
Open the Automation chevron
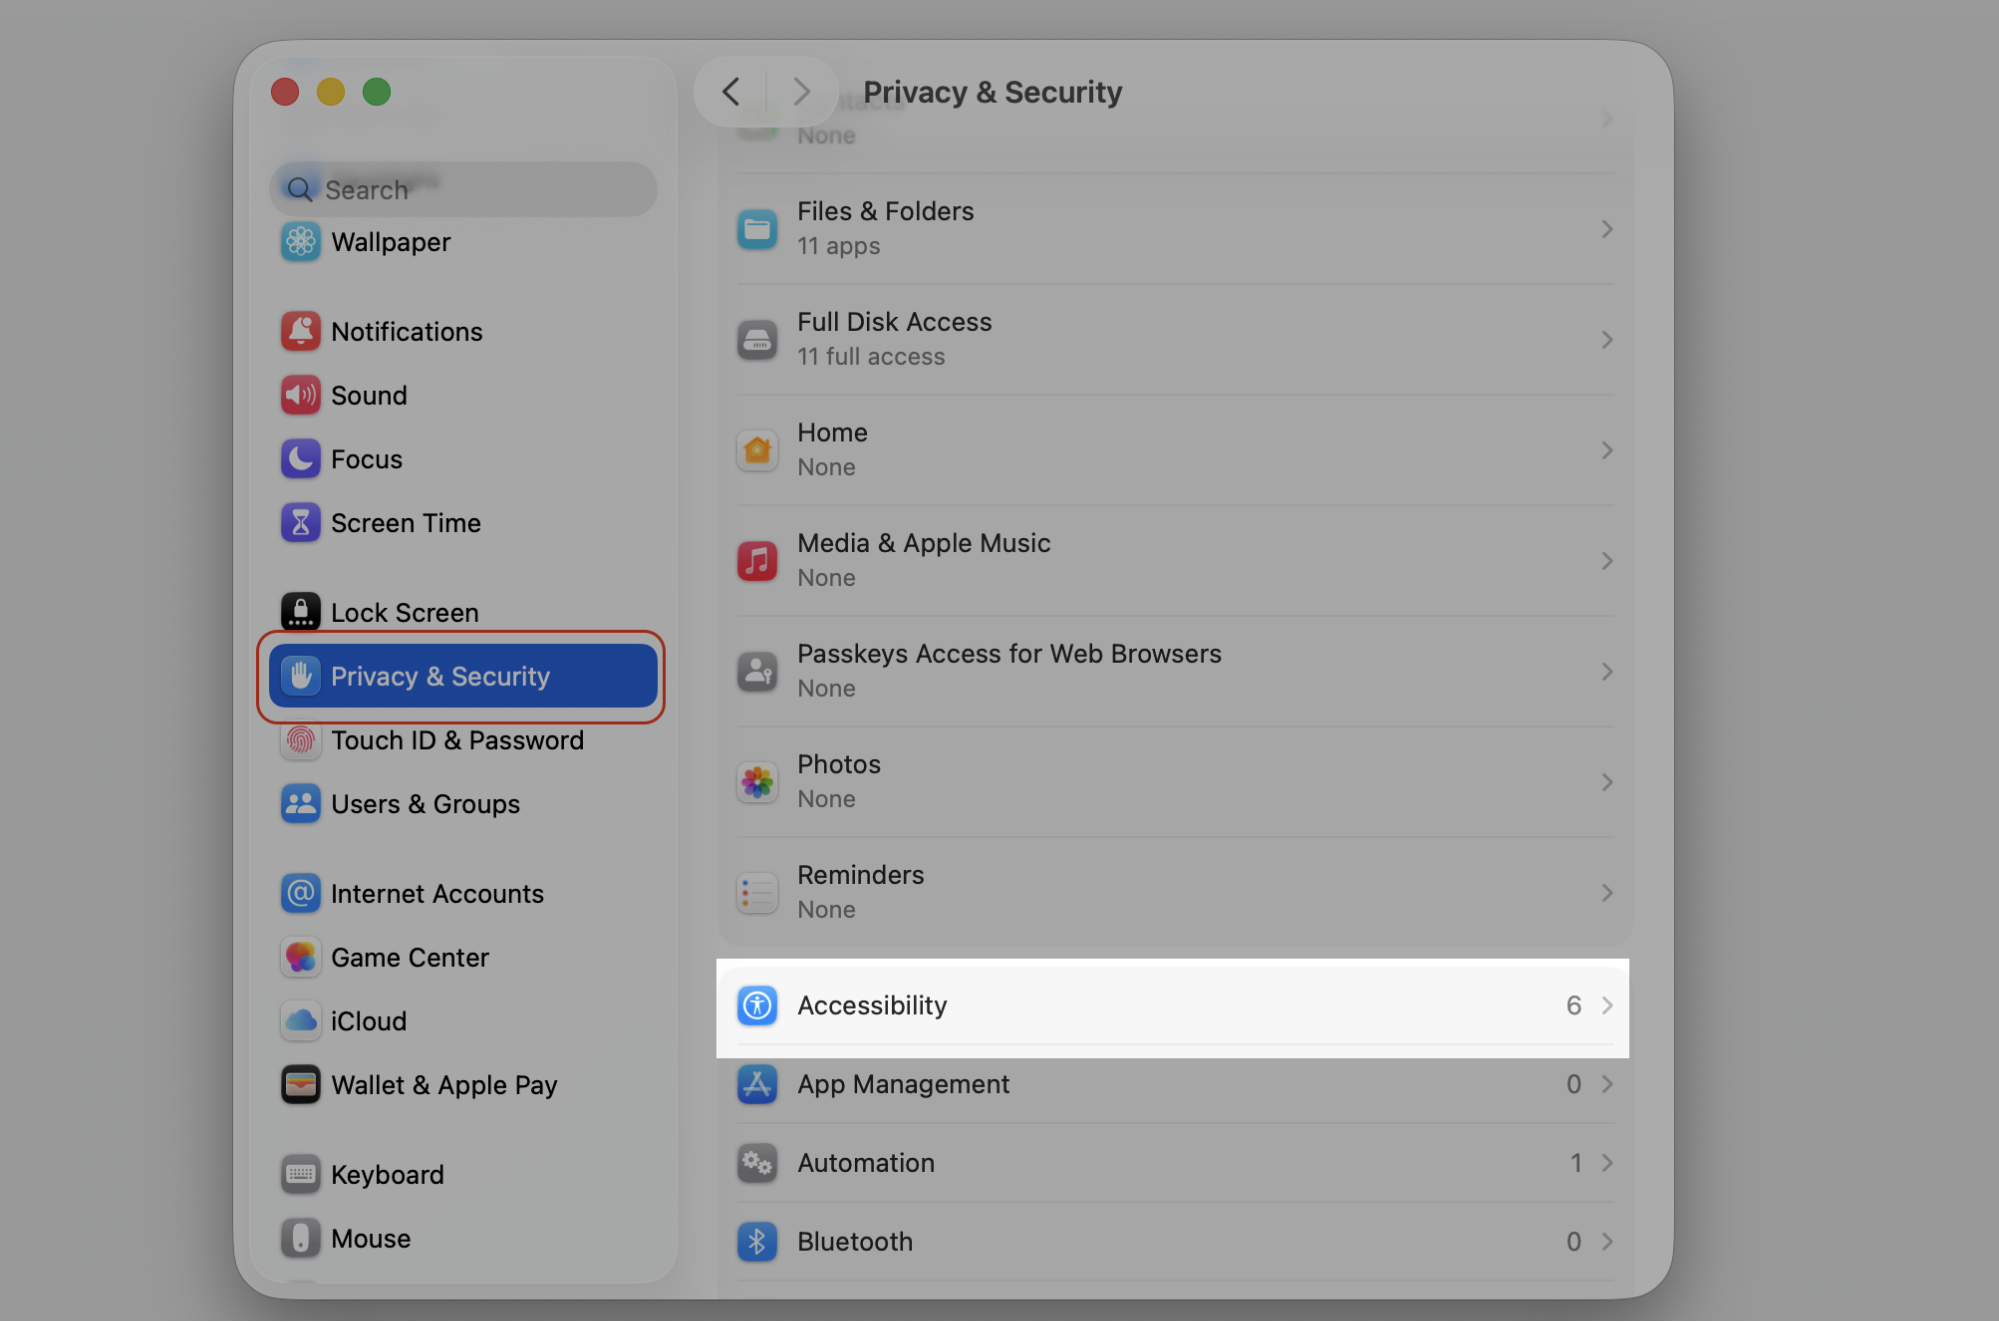click(1607, 1163)
